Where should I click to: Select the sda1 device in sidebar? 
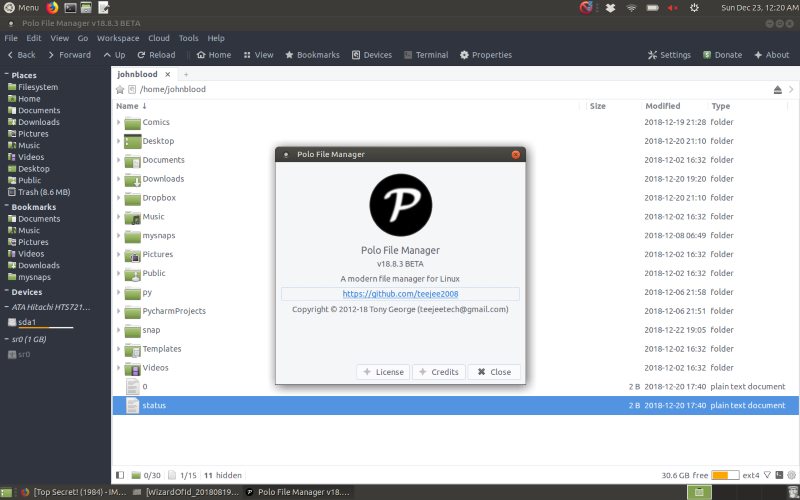(x=22, y=322)
